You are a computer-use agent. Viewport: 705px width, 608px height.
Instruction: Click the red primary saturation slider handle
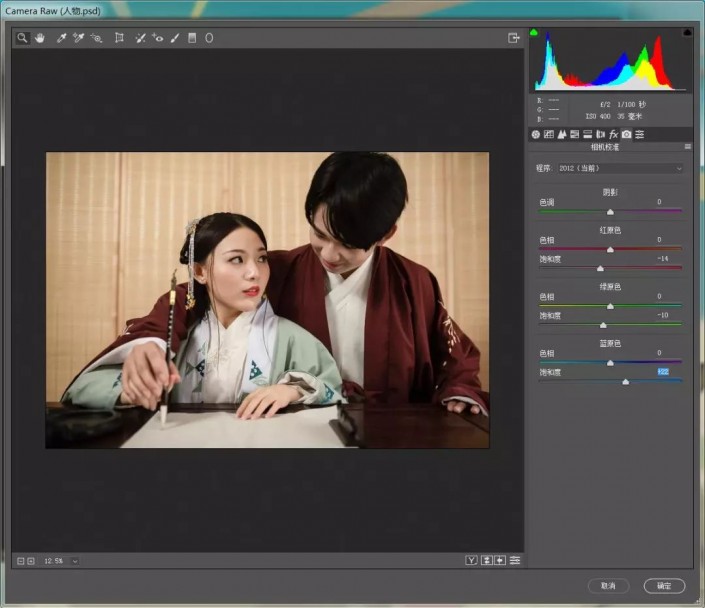pyautogui.click(x=600, y=268)
